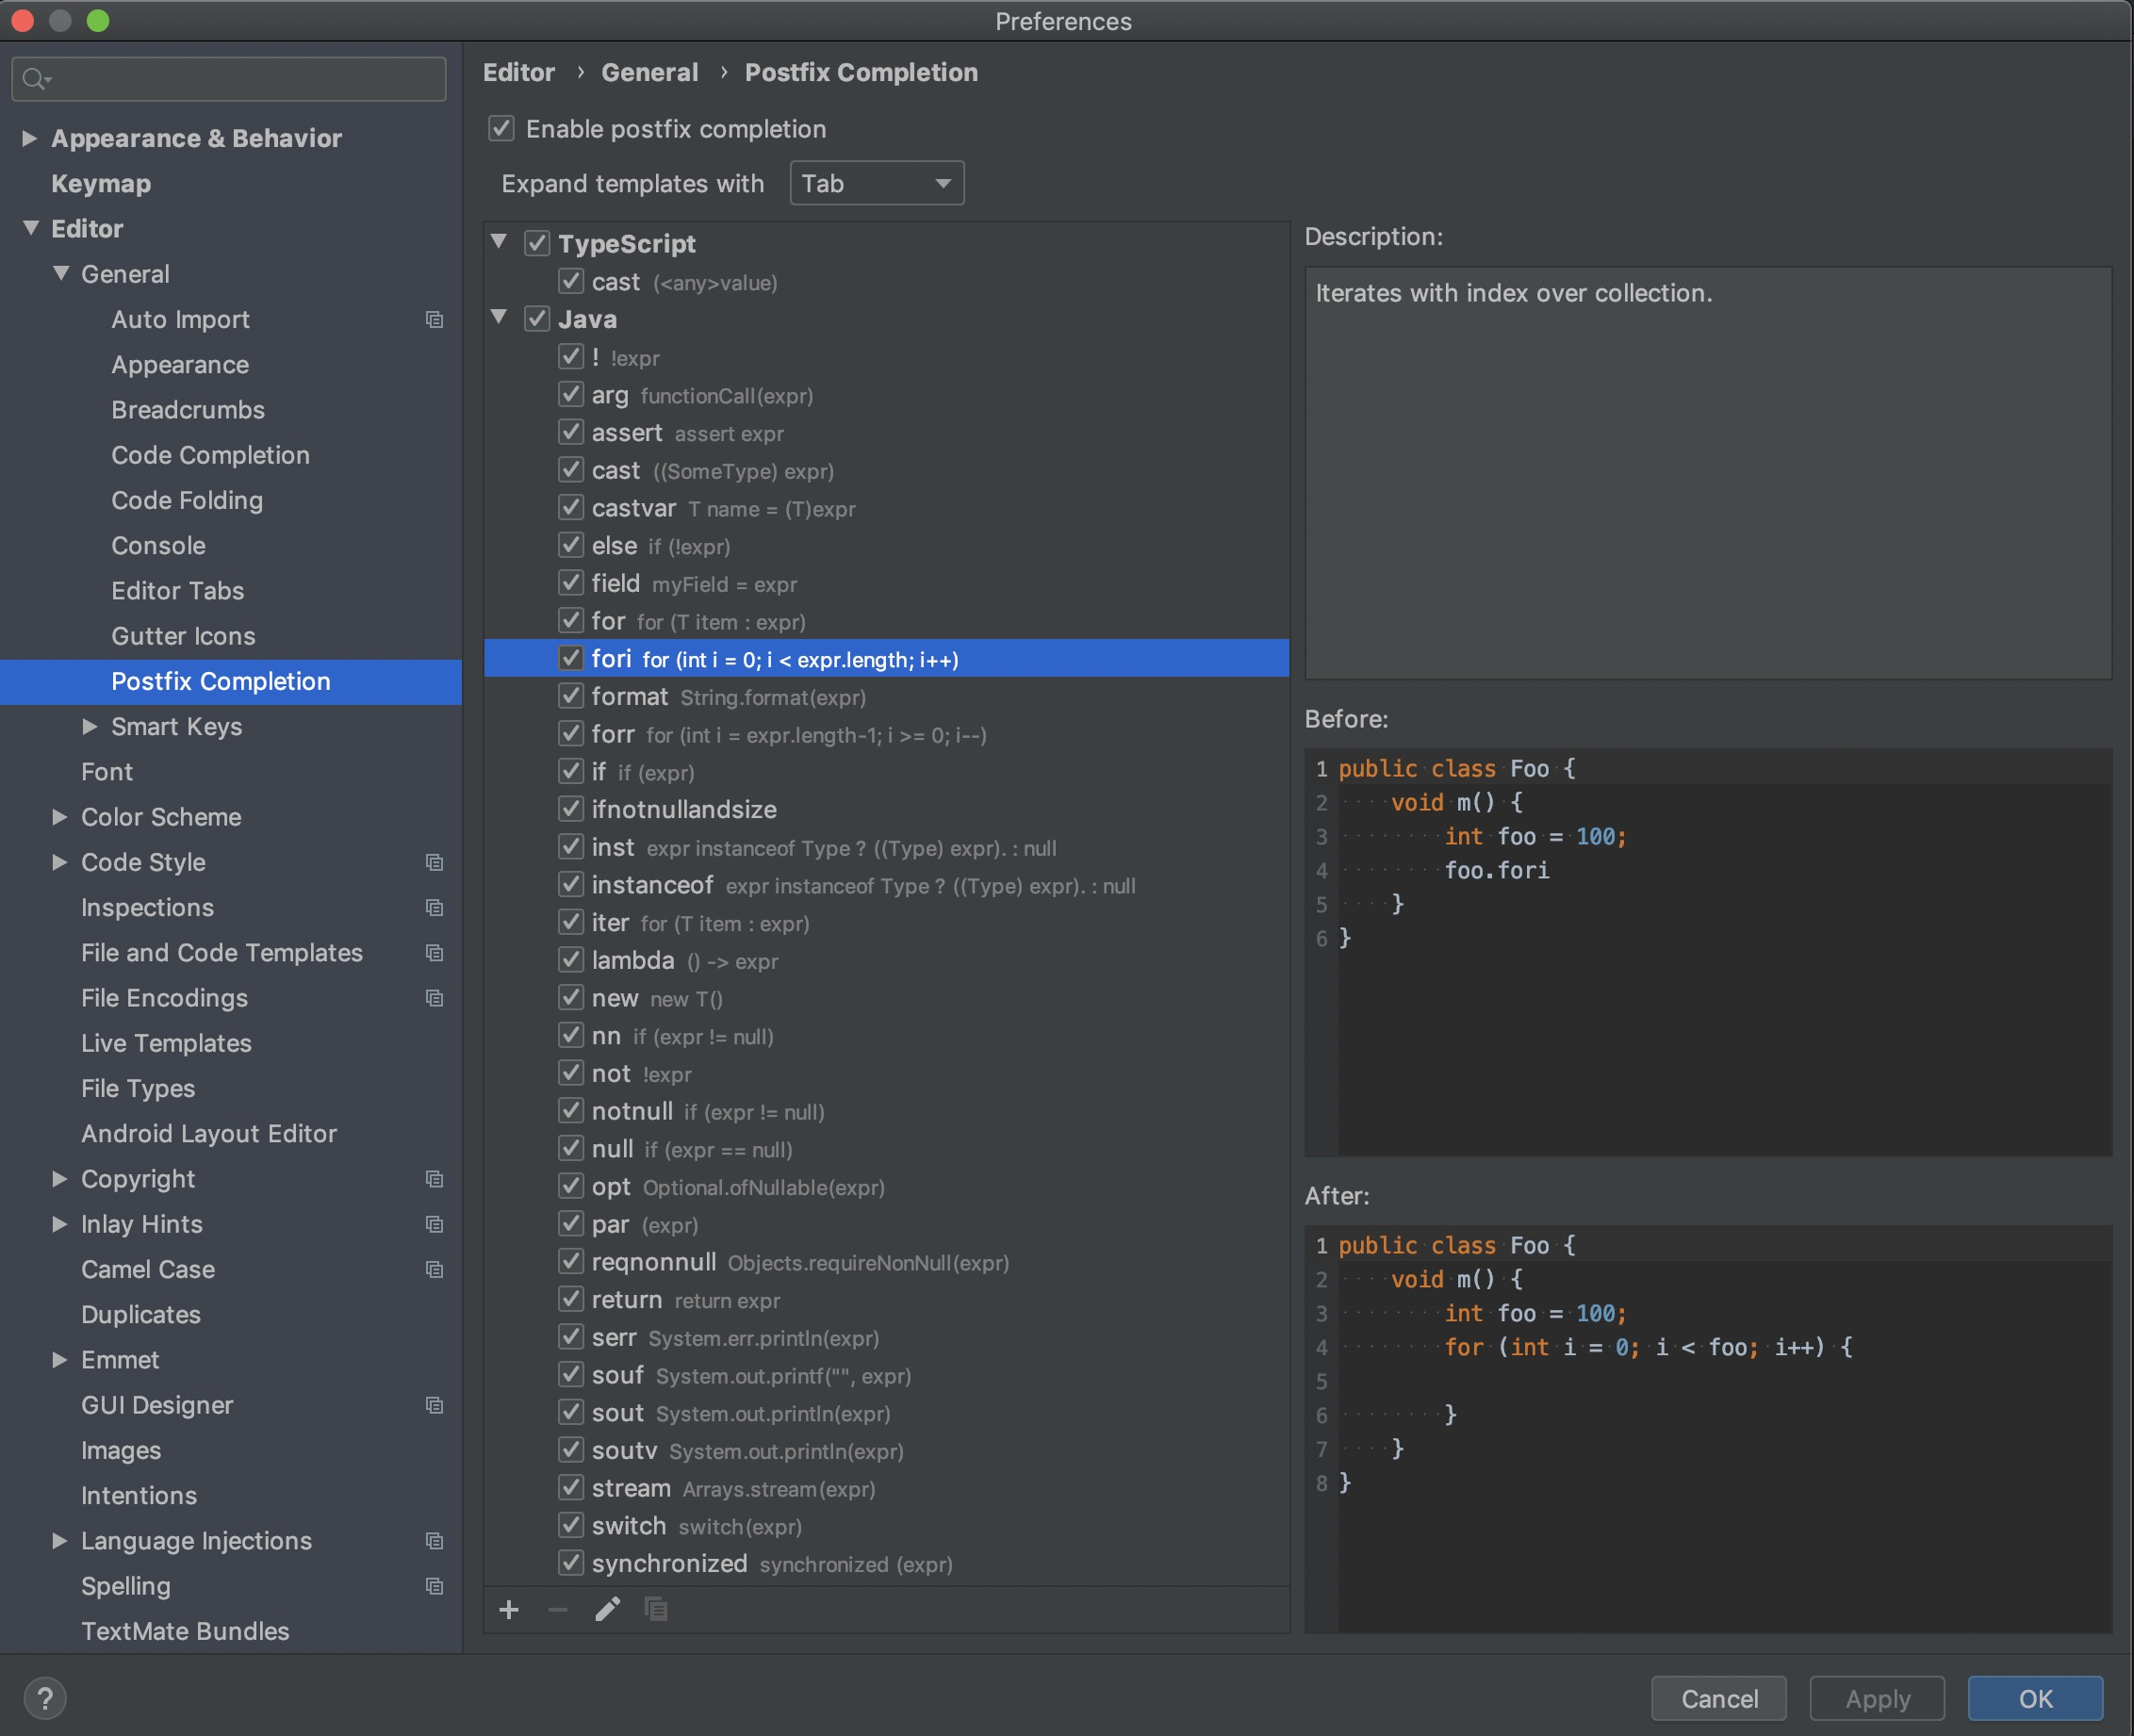This screenshot has height=1736, width=2134.
Task: Toggle the synchronized template checkbox
Action: tap(571, 1563)
